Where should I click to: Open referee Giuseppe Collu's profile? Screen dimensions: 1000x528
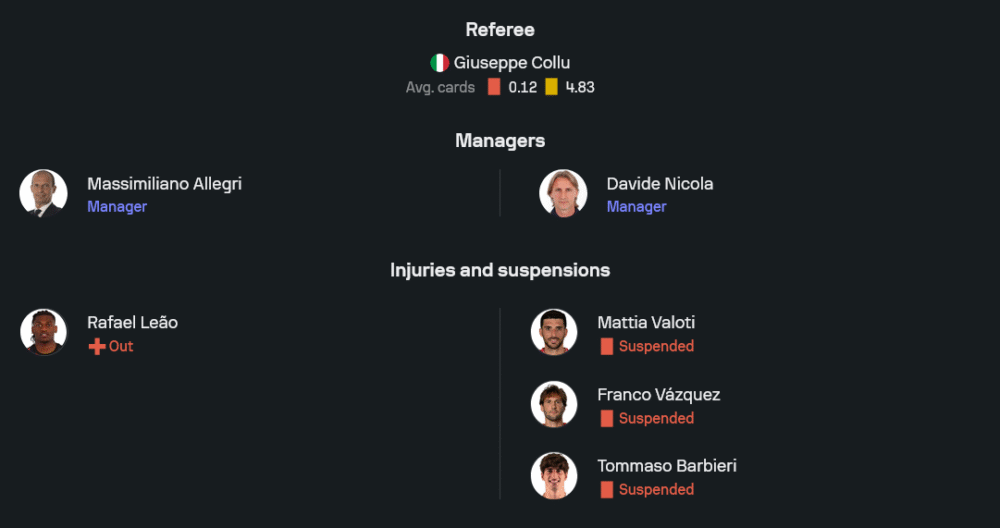click(x=511, y=63)
